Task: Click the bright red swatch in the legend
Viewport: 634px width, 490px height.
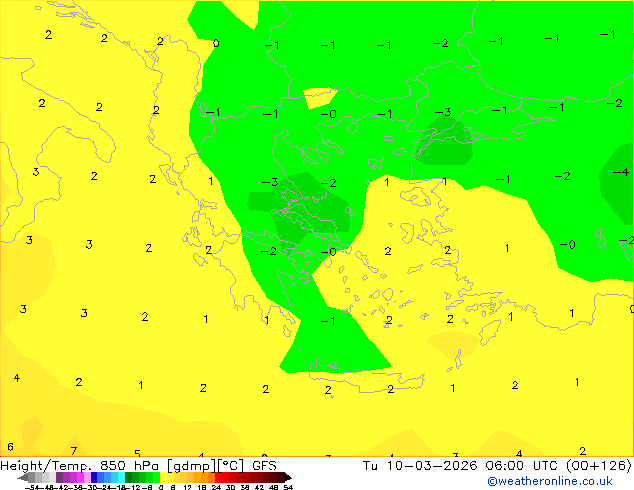Action: (x=218, y=478)
